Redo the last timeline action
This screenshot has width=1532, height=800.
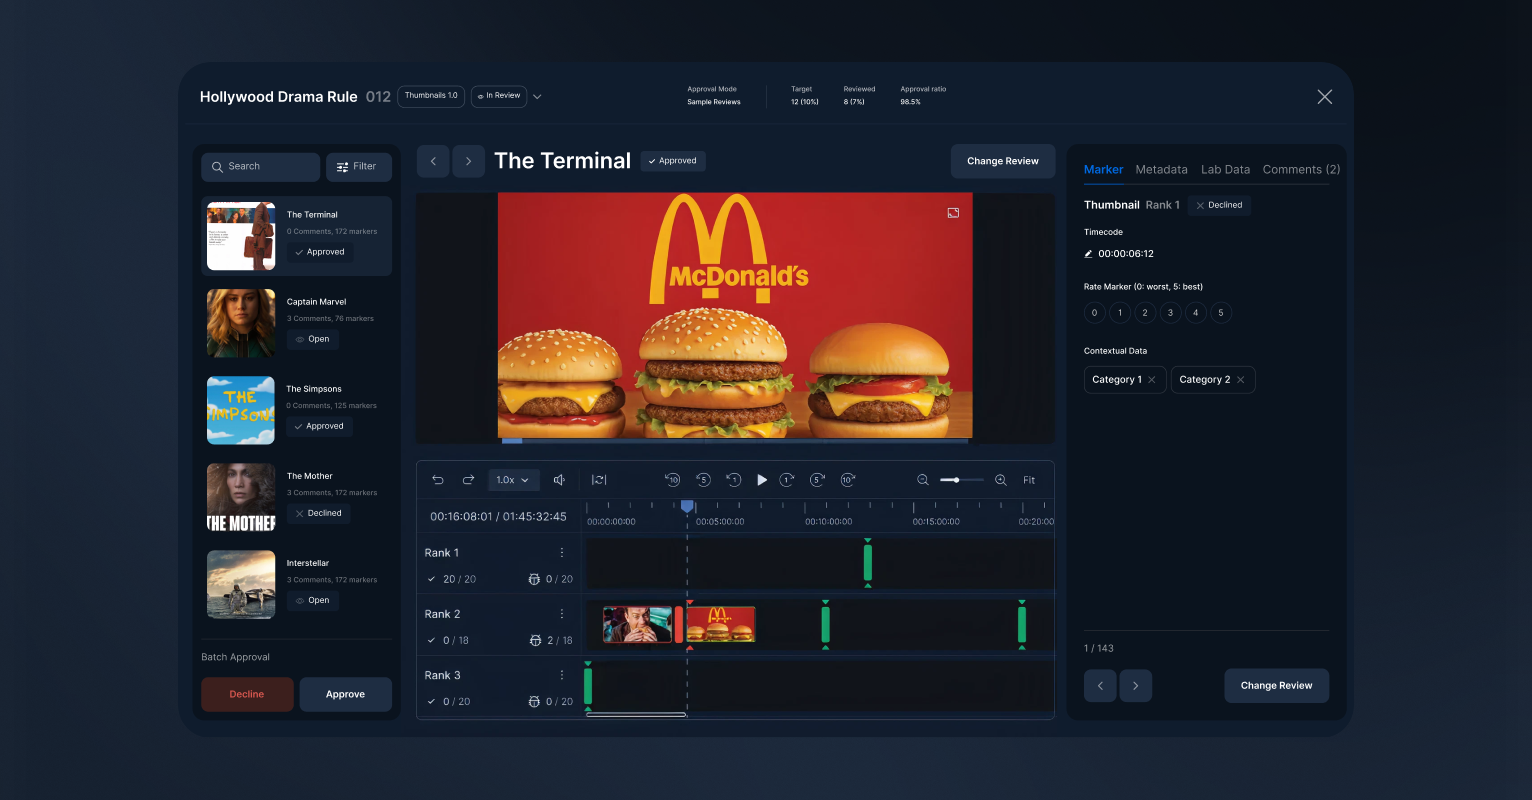[x=468, y=480]
